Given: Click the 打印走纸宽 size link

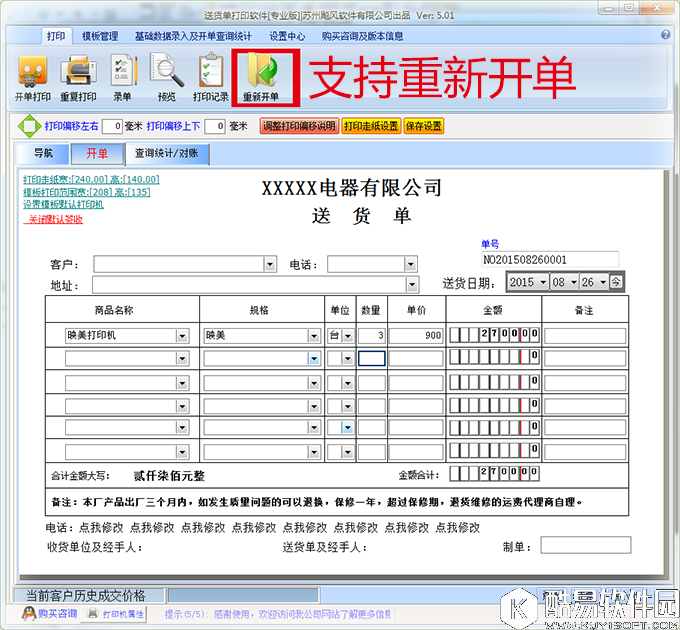Looking at the screenshot, I should pos(91,179).
